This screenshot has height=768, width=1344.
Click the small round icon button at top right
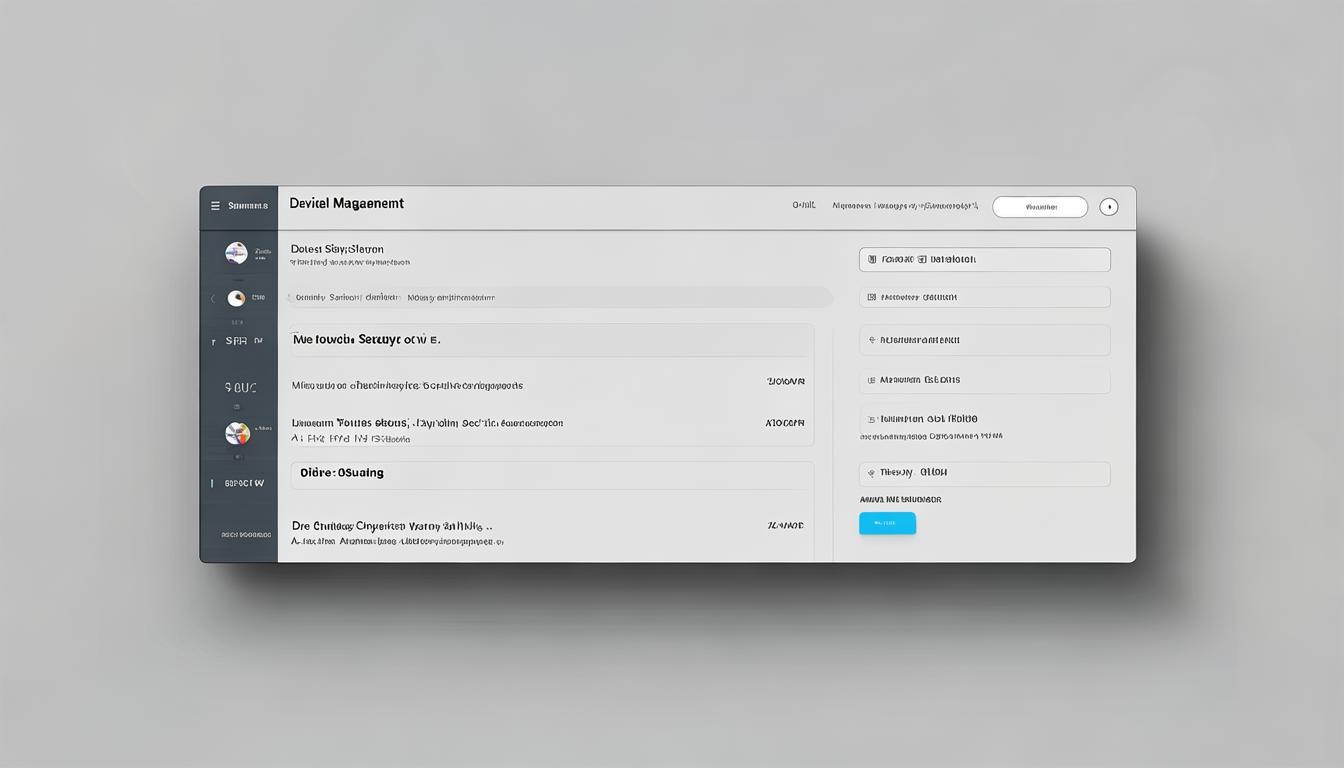pyautogui.click(x=1108, y=207)
